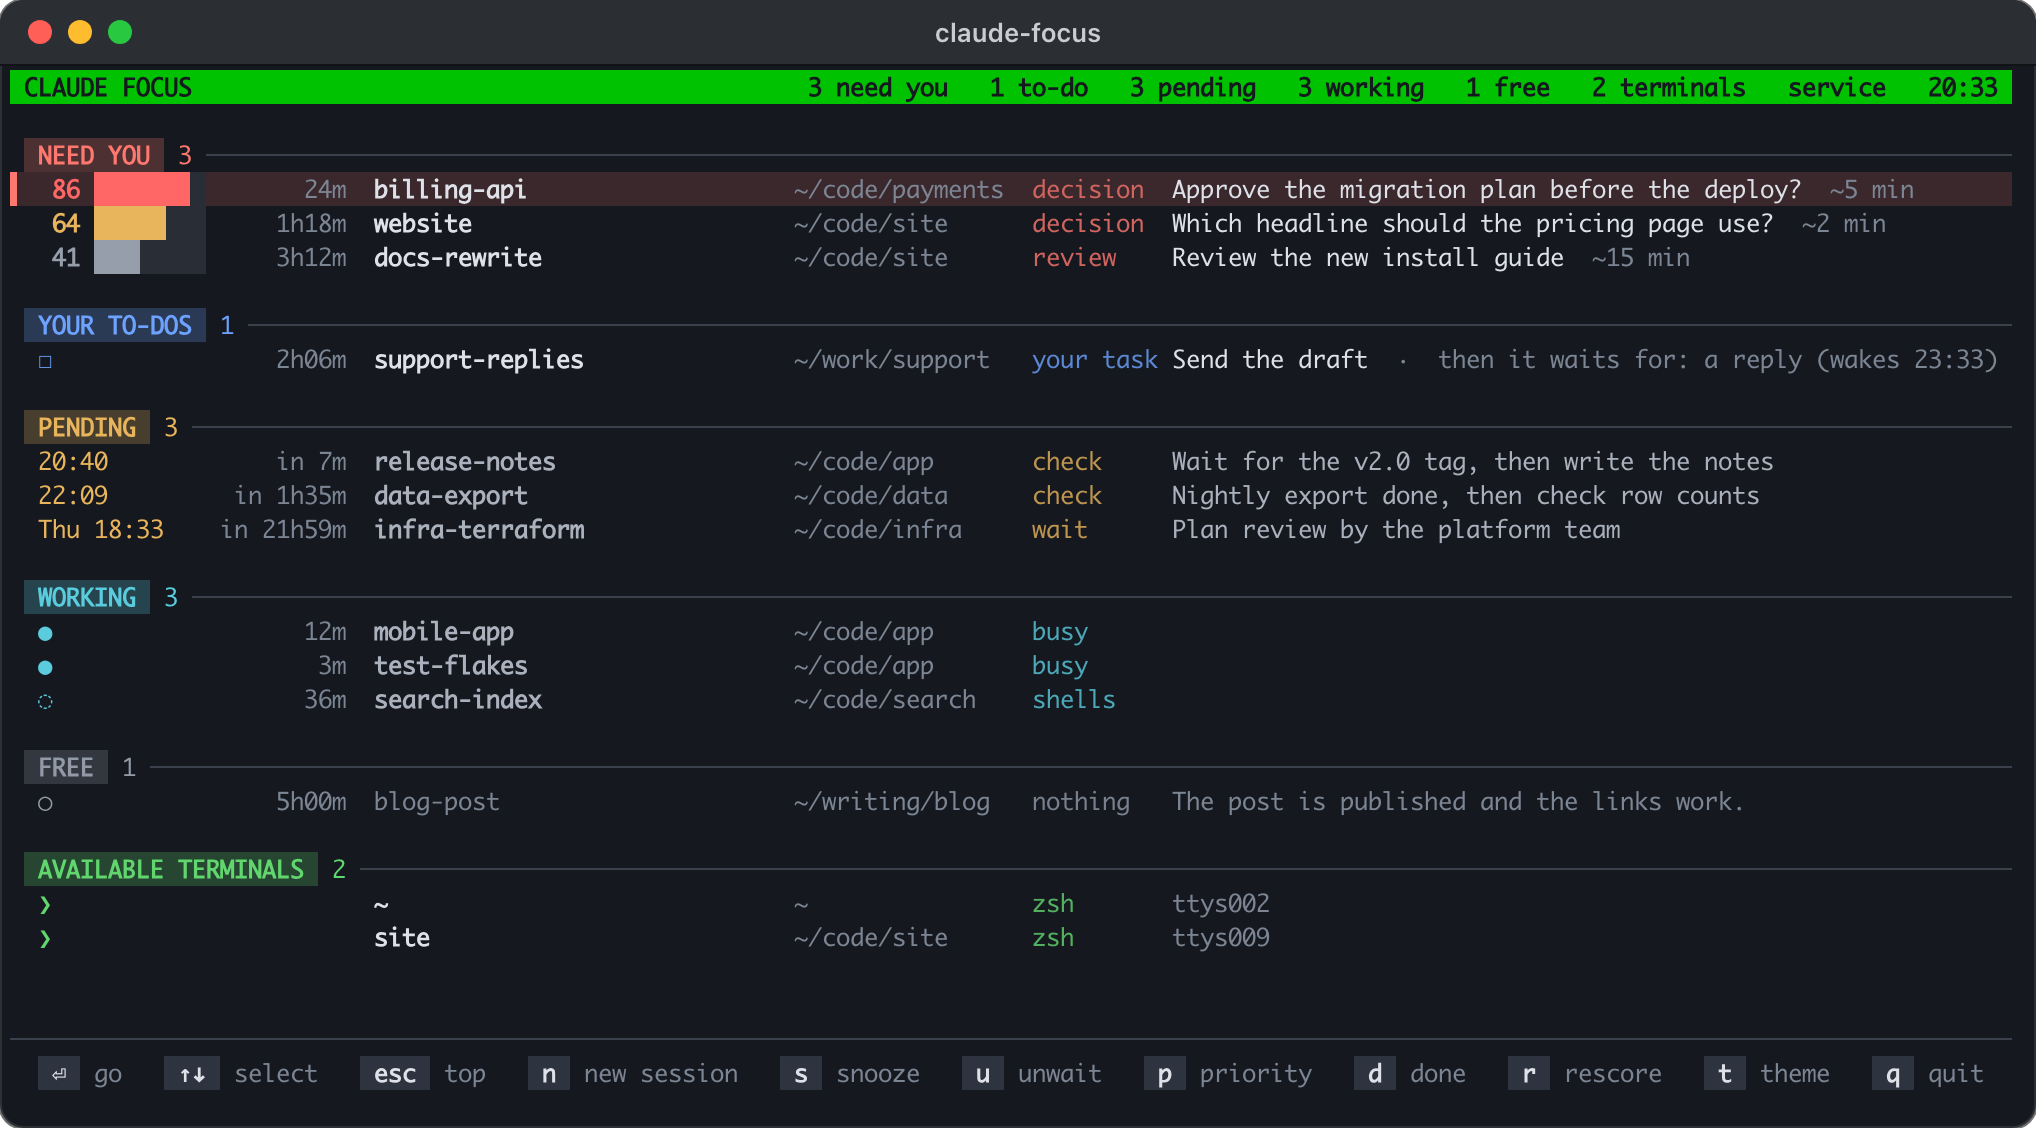Image resolution: width=2036 pixels, height=1128 pixels.
Task: Click the esc key hint for top
Action: pyautogui.click(x=395, y=1073)
